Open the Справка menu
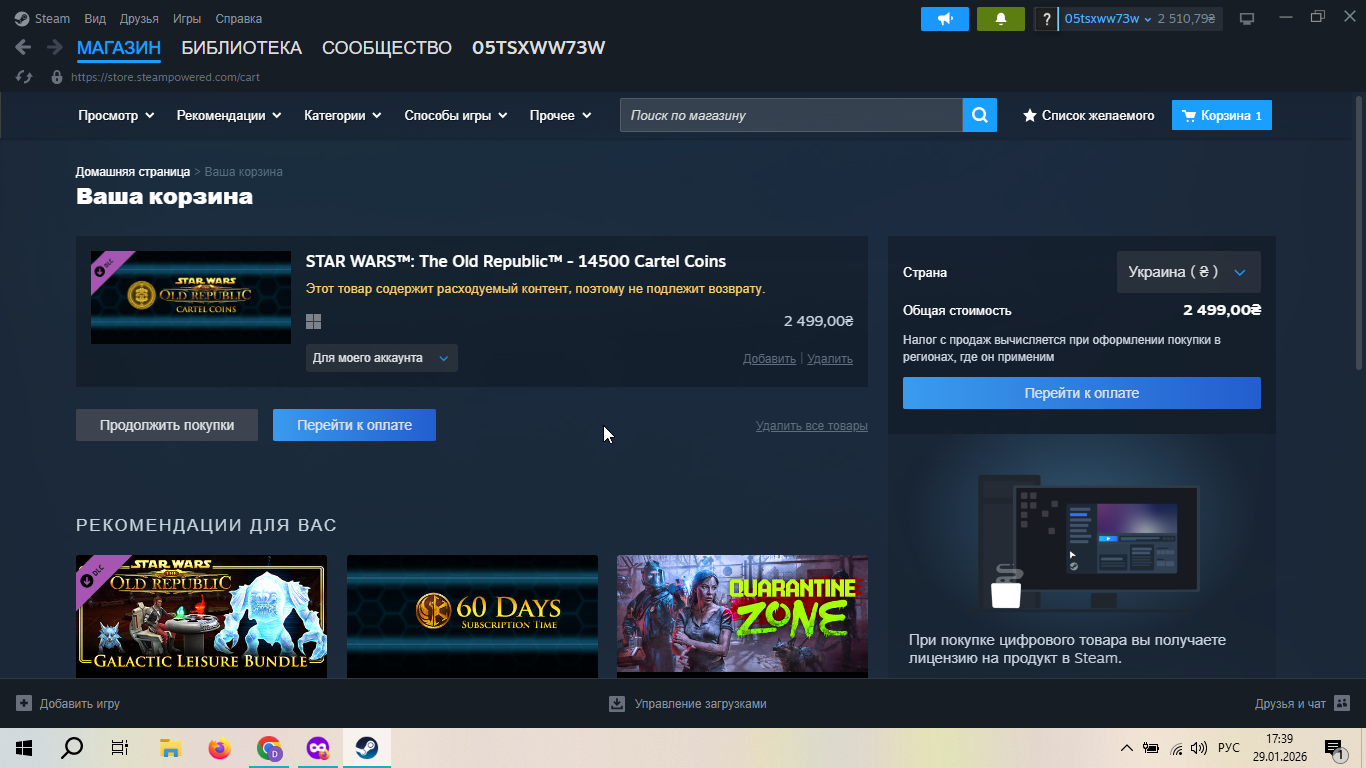 (239, 19)
